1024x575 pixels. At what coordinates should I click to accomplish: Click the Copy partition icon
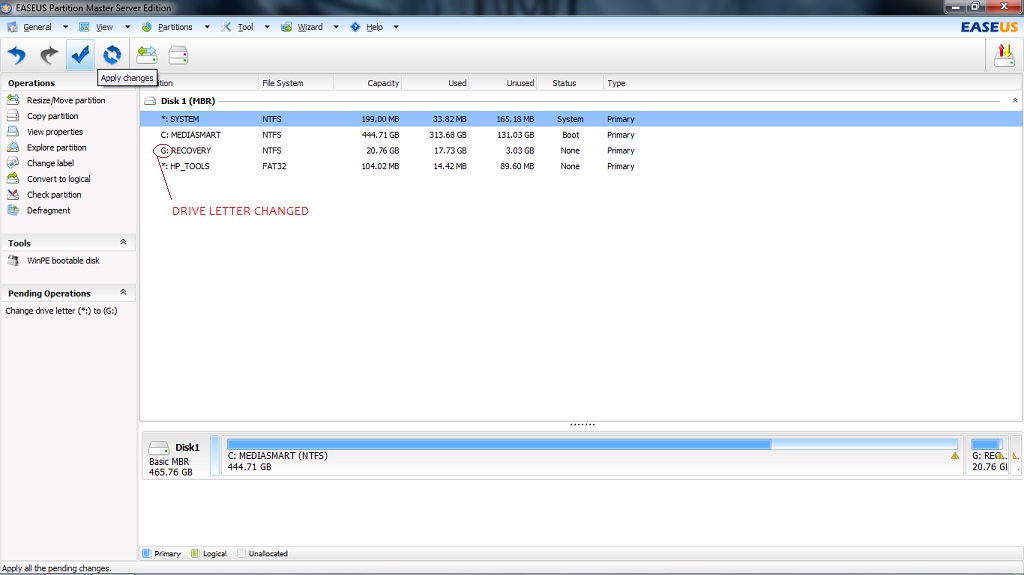point(13,116)
